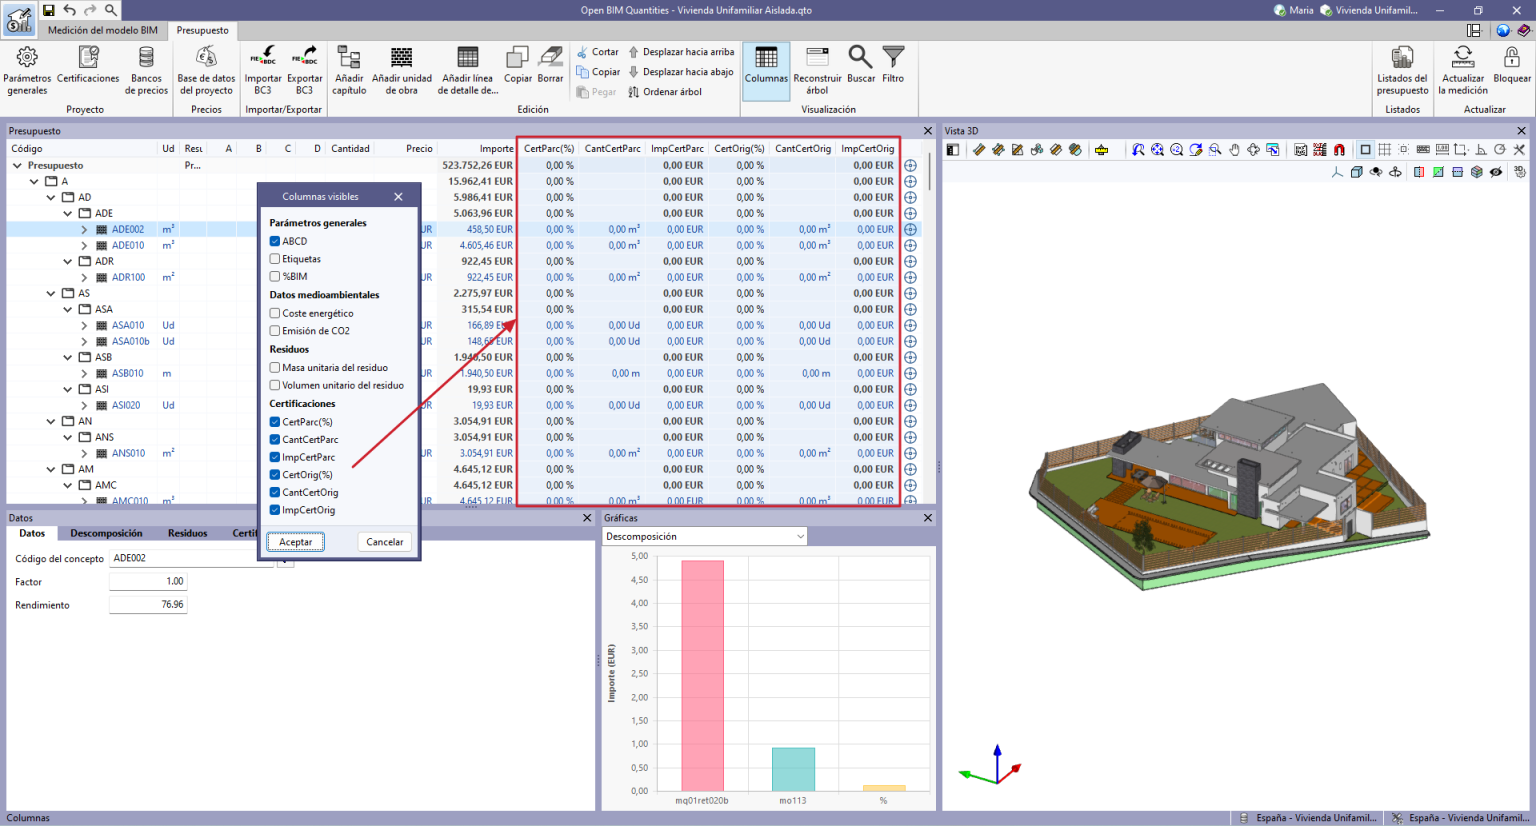The image size is (1536, 826).
Task: Open the Filtro funnel tool
Action: tap(893, 65)
